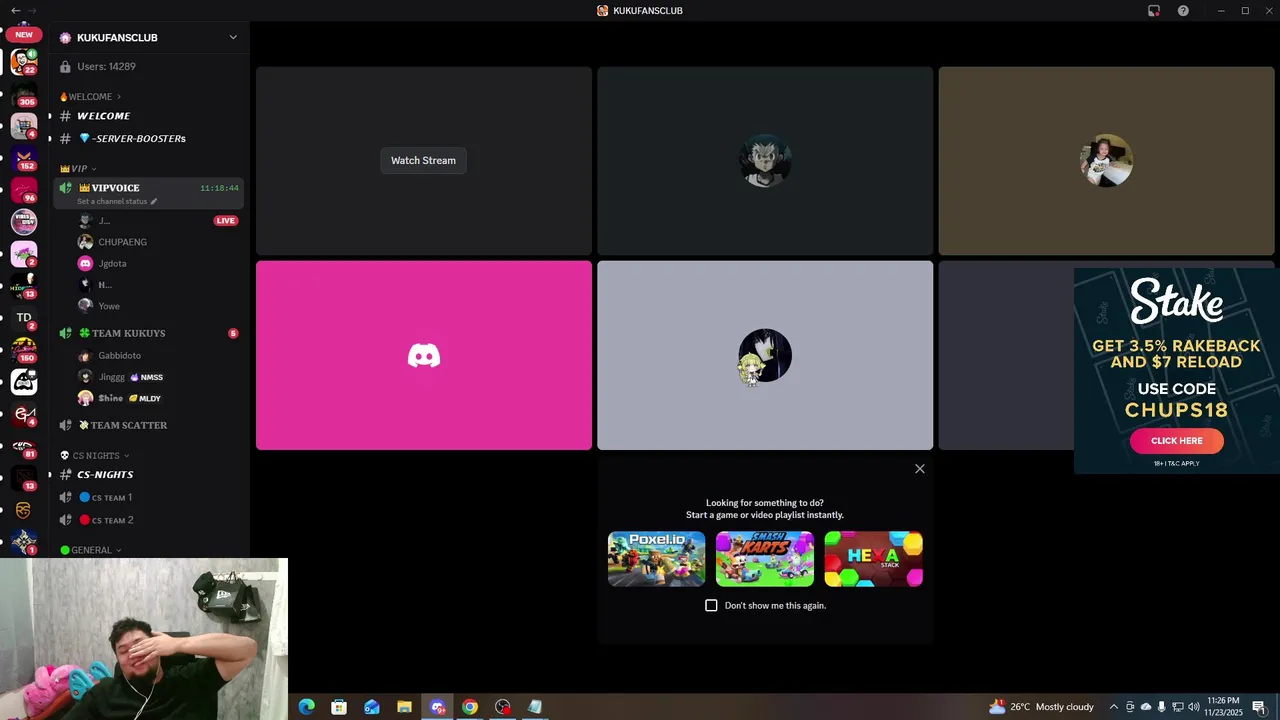Open the SERVER-BOOSTERs channel
The width and height of the screenshot is (1280, 720).
149,139
